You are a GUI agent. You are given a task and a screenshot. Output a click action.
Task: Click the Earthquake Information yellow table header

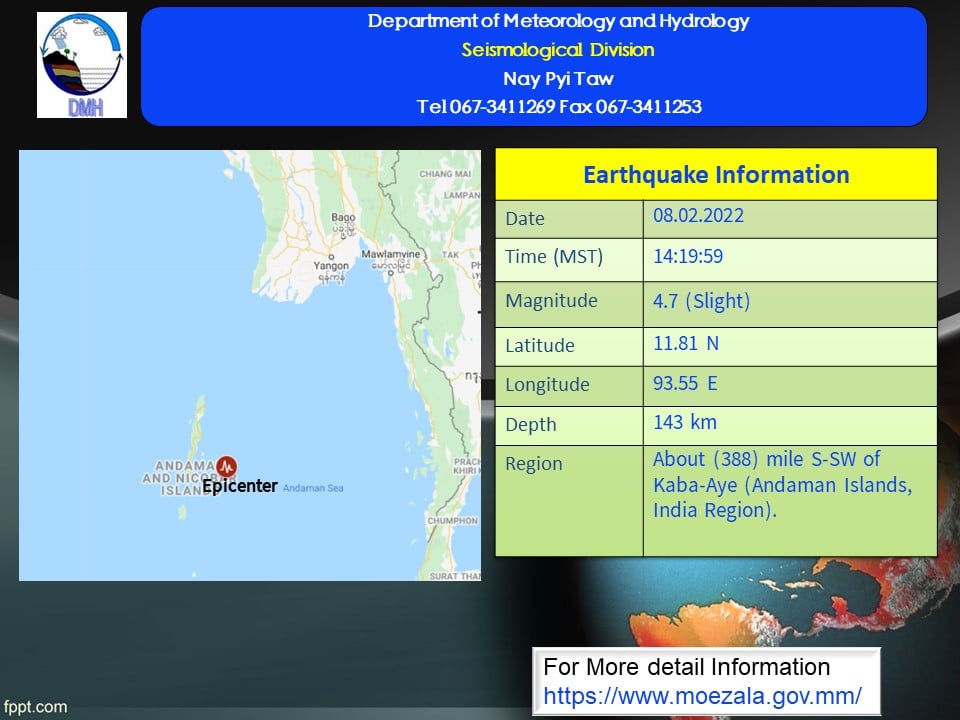[x=716, y=175]
